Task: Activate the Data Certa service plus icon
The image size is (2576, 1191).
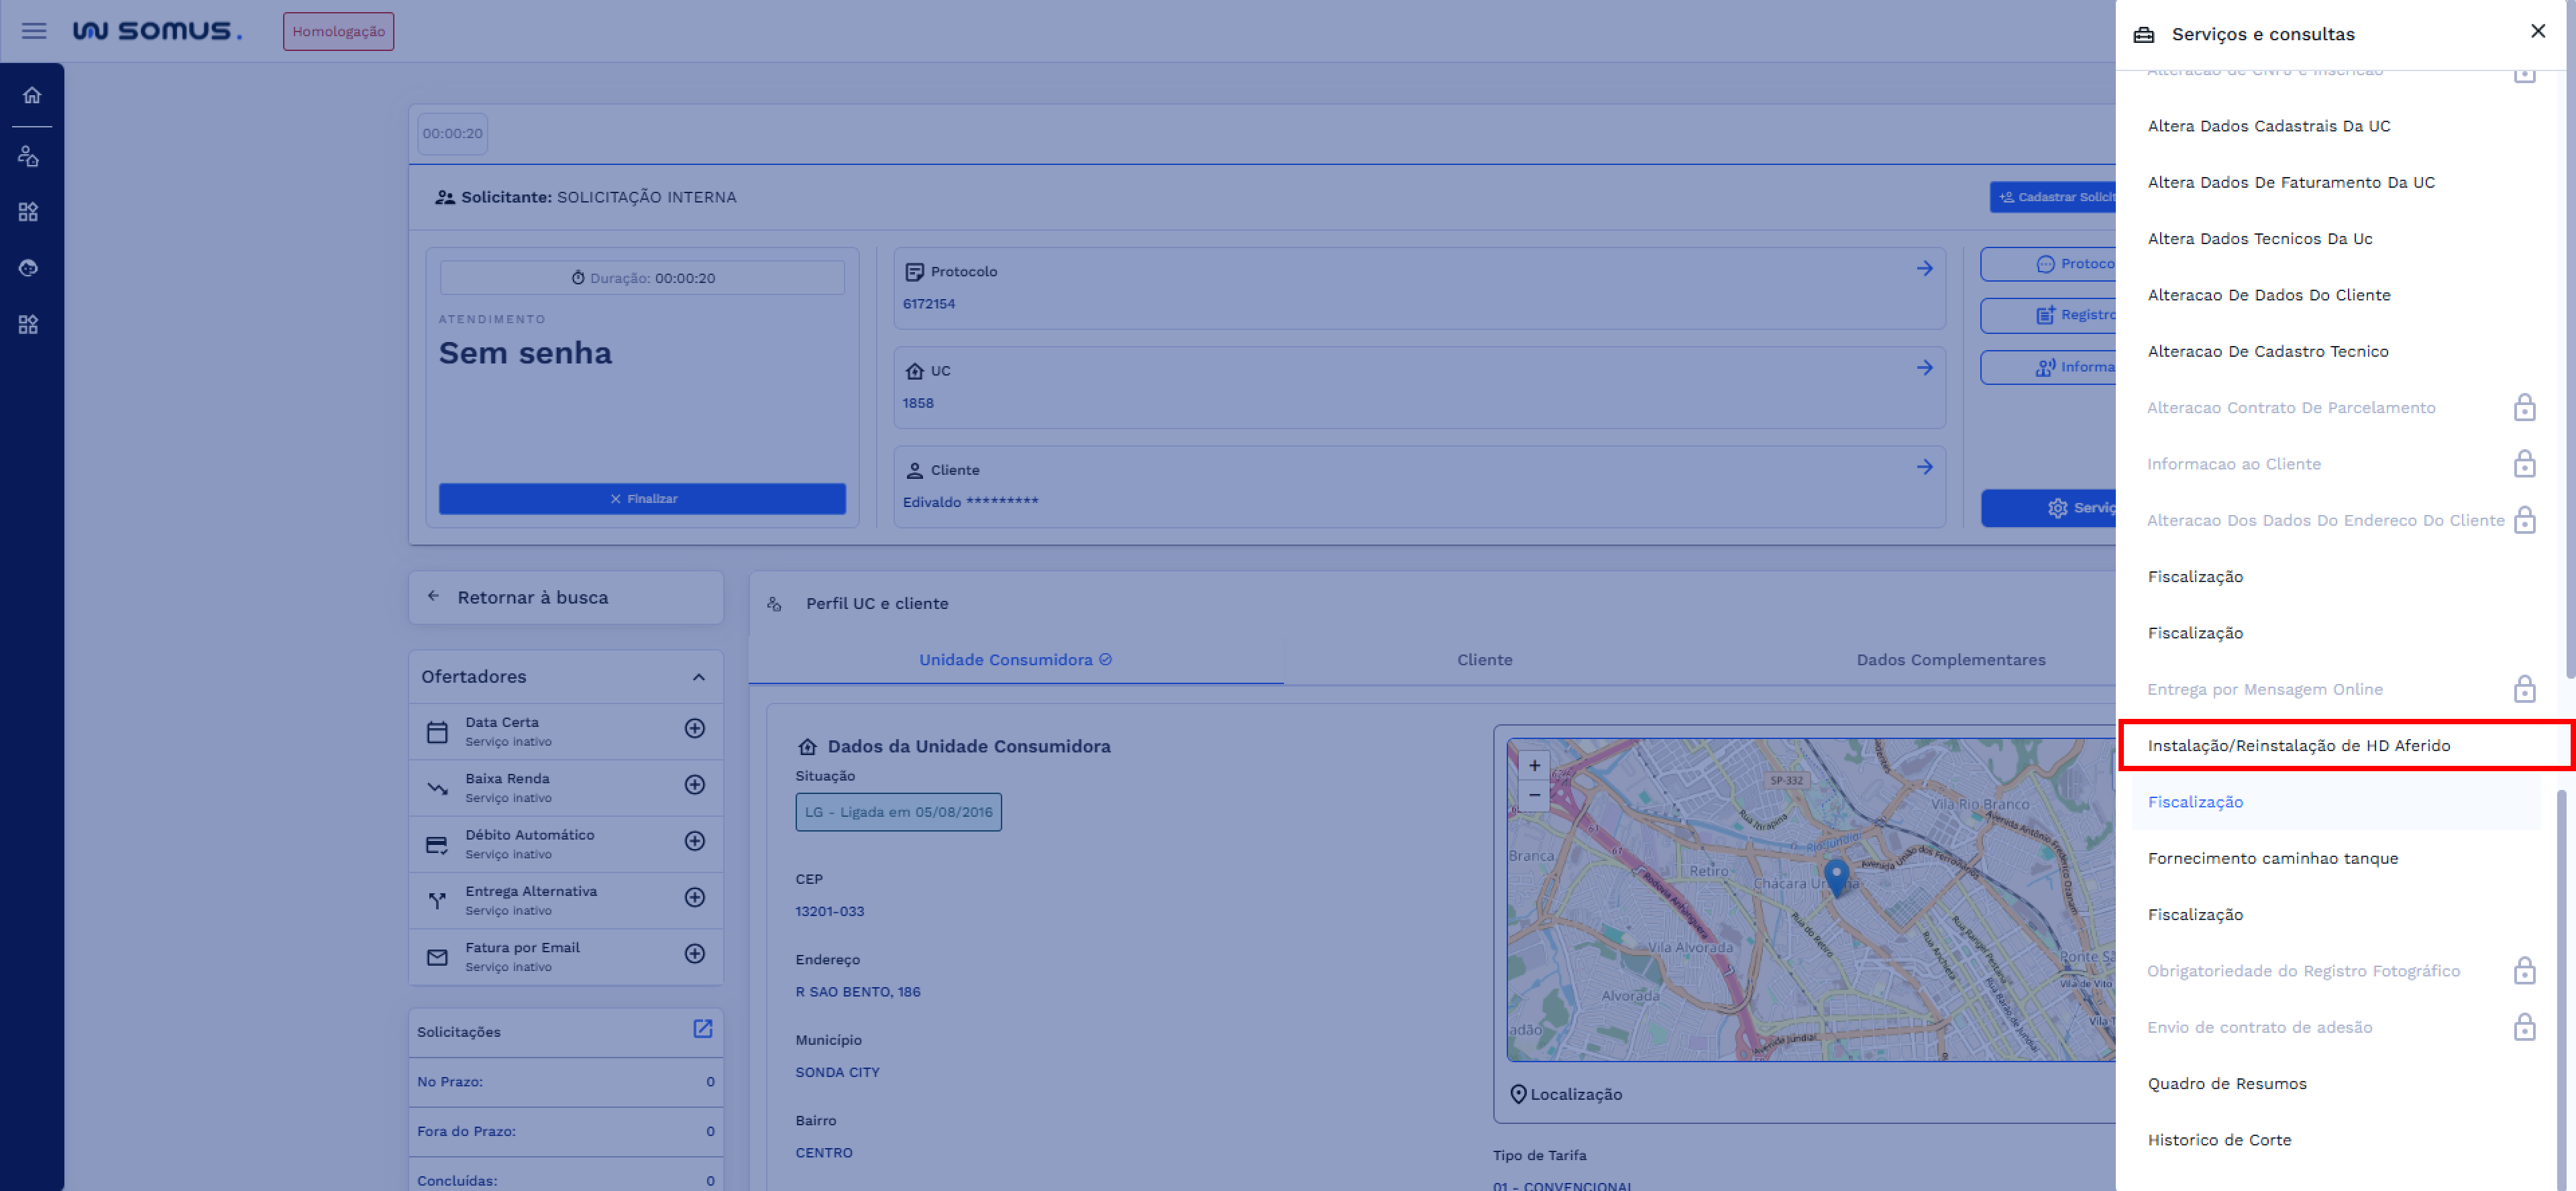Action: (694, 729)
